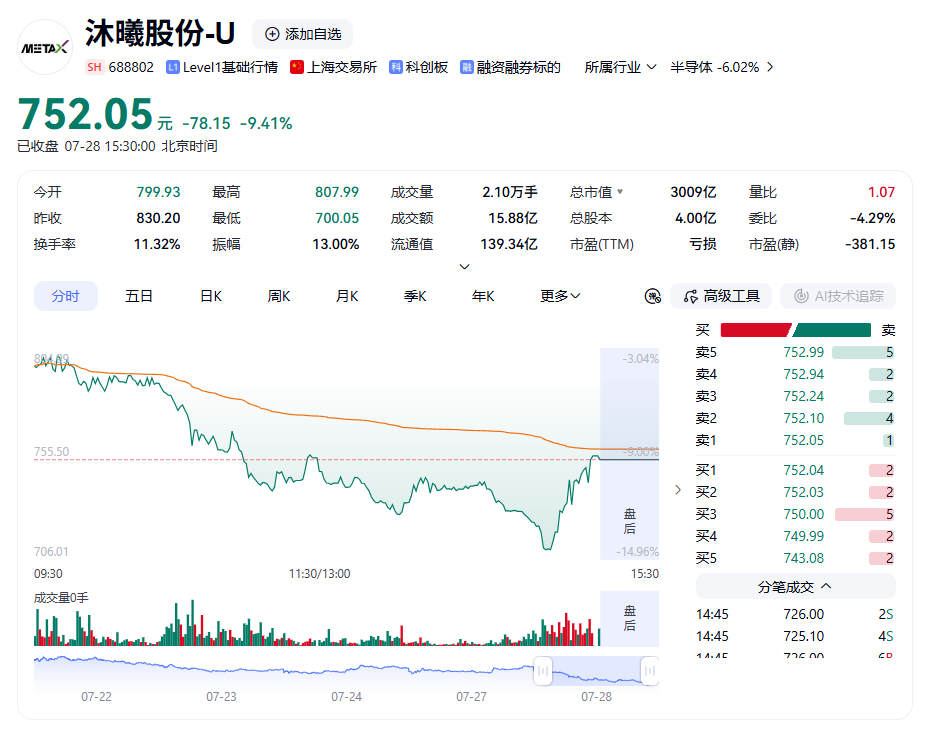Switch to the 五日 chart tab

tap(139, 296)
